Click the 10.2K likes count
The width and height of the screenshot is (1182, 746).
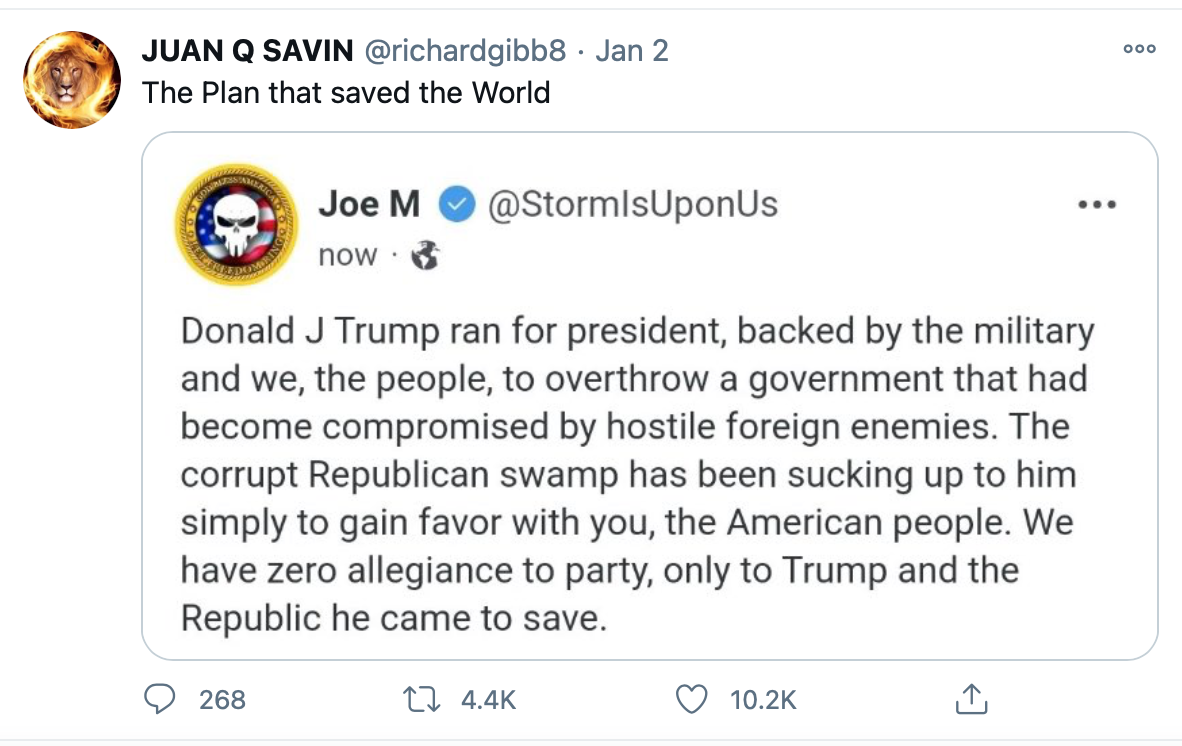click(763, 699)
